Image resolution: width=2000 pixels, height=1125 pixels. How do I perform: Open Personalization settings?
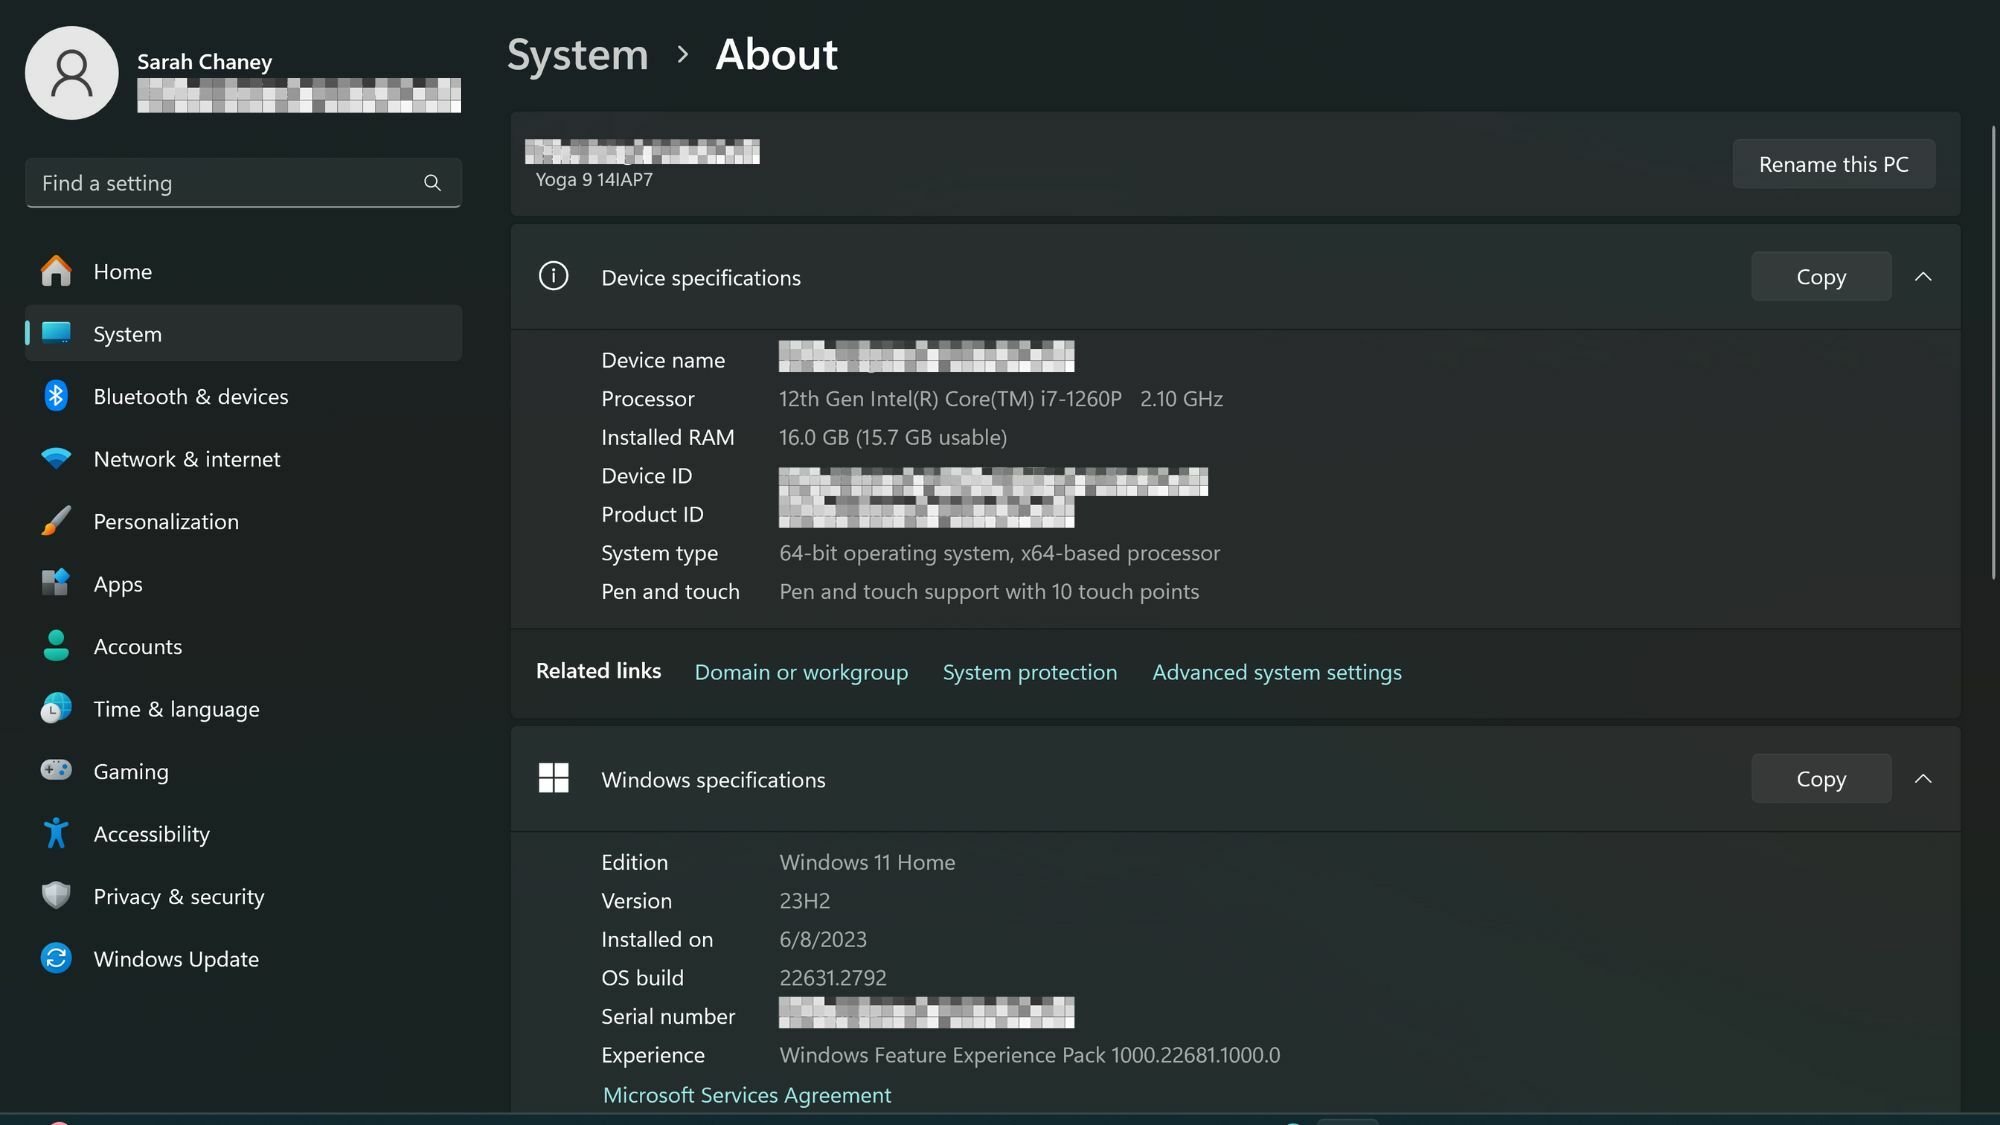click(166, 521)
